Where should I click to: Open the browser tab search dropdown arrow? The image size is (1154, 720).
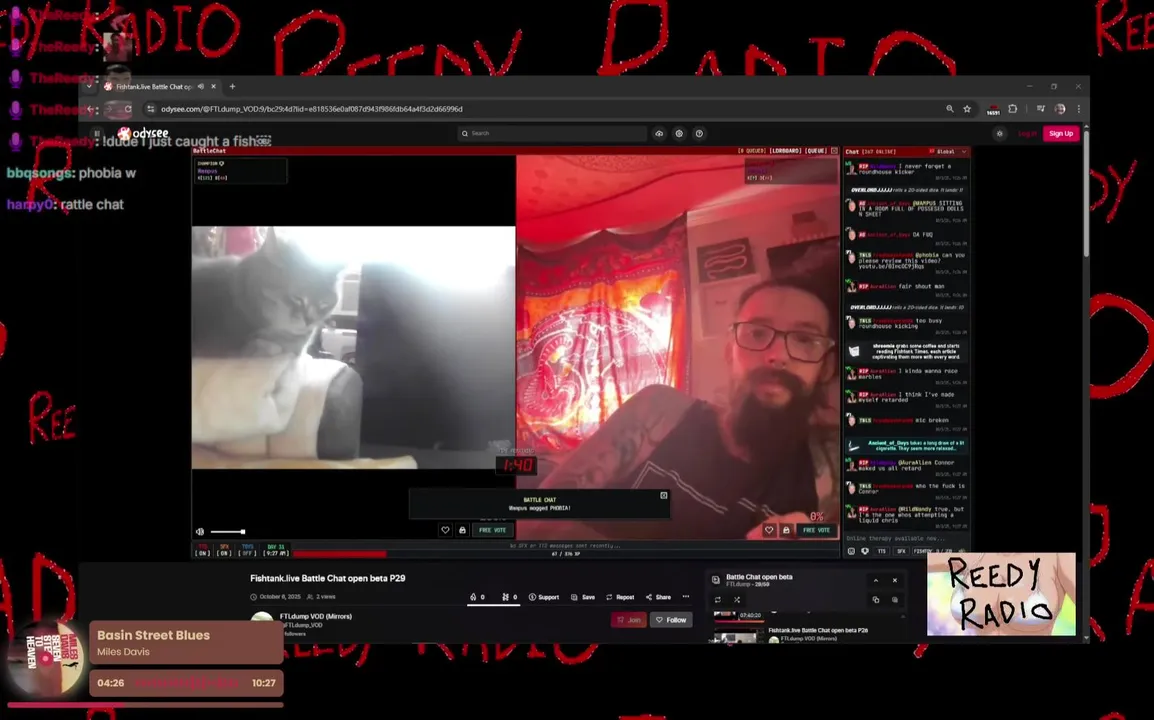point(89,86)
